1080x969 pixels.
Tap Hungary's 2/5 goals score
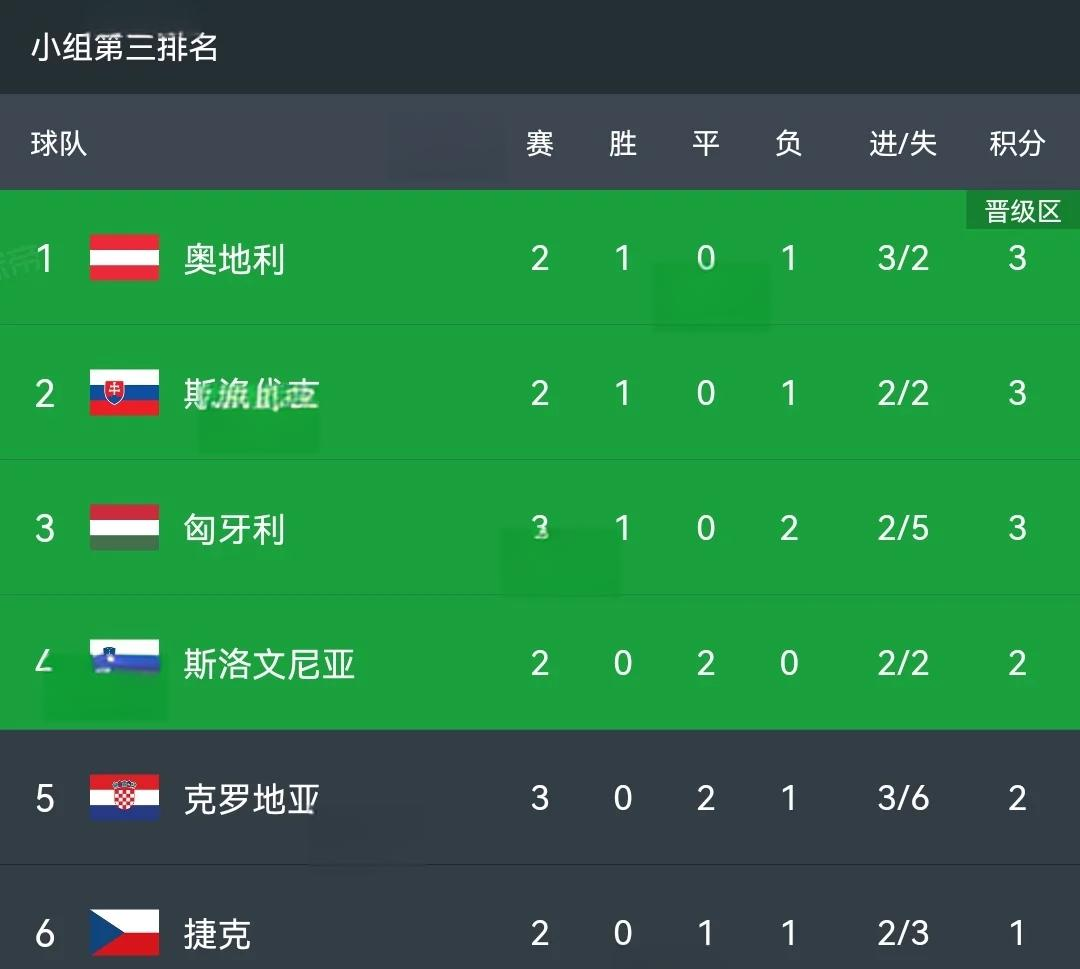[903, 528]
